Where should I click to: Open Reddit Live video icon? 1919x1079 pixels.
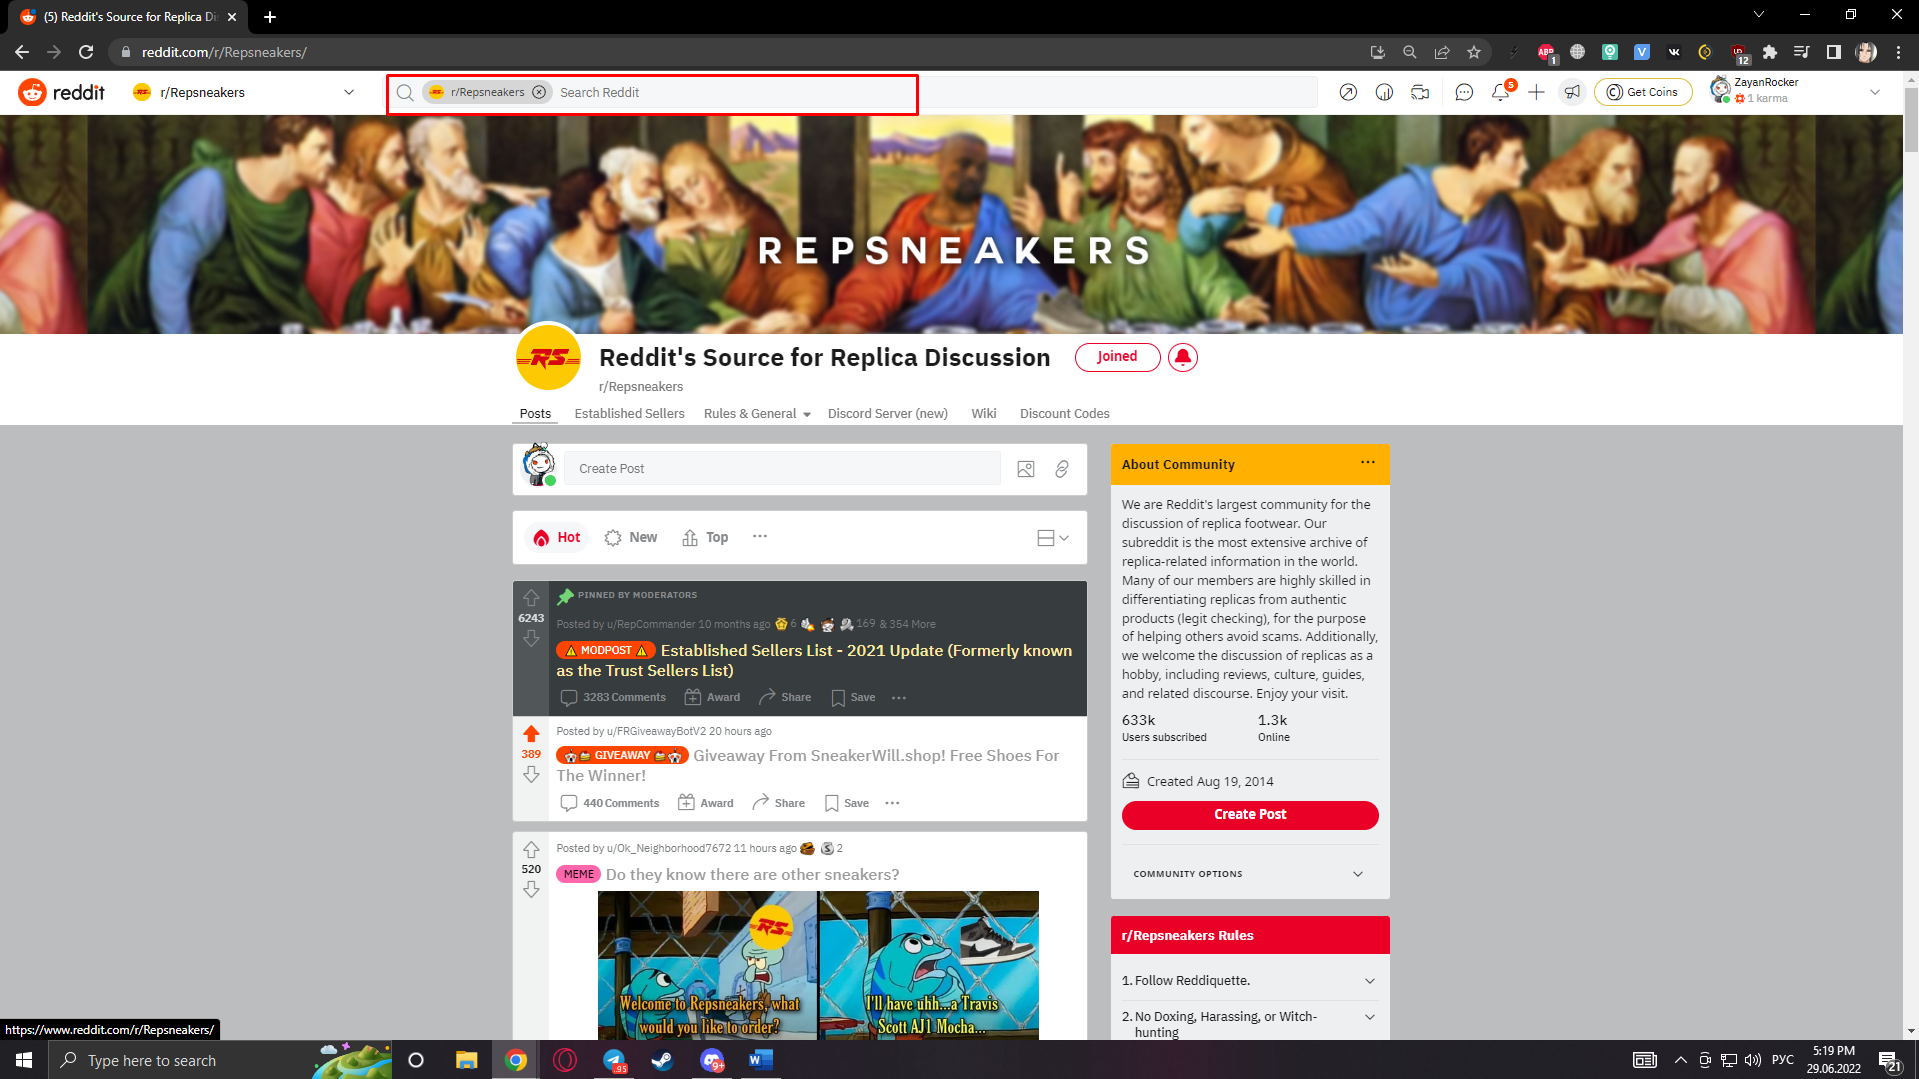pyautogui.click(x=1420, y=92)
